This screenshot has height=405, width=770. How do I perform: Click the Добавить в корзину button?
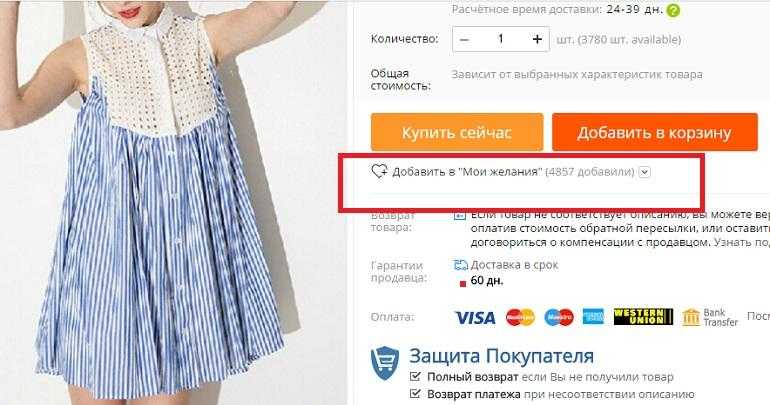coord(655,133)
